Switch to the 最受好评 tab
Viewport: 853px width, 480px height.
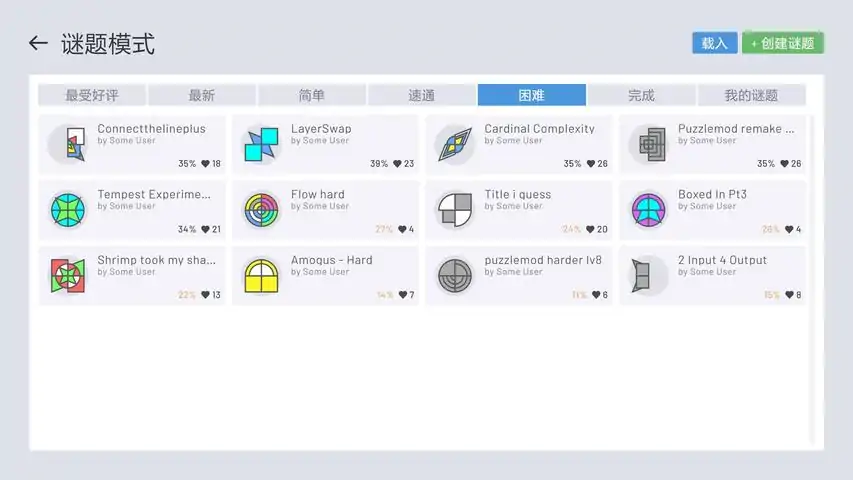pyautogui.click(x=92, y=95)
